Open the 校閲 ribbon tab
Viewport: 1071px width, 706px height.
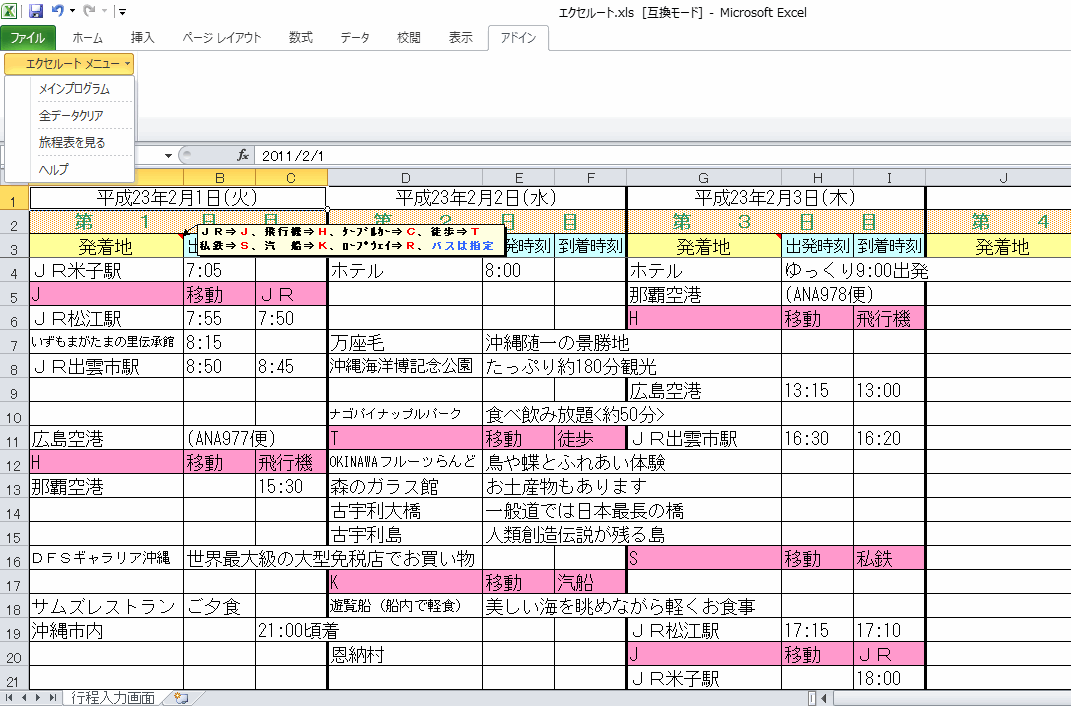tap(408, 38)
